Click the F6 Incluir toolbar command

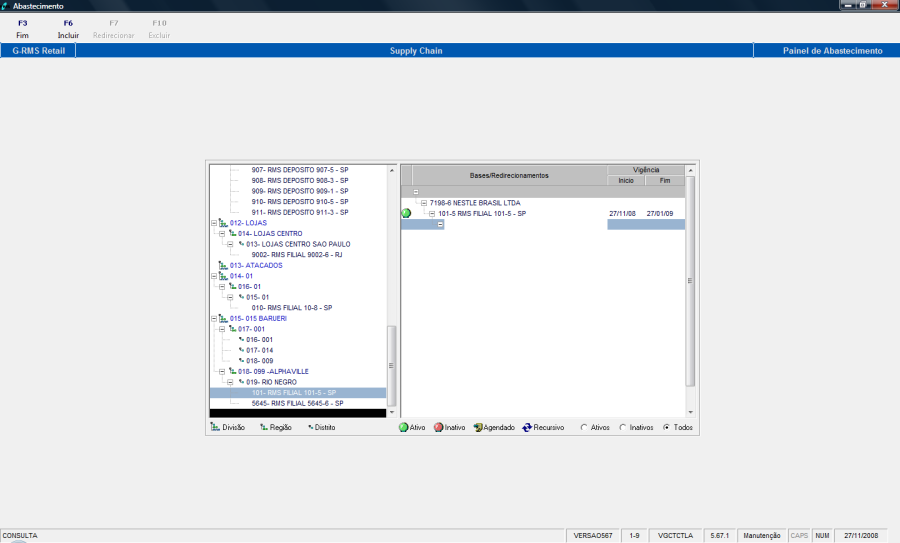68,29
